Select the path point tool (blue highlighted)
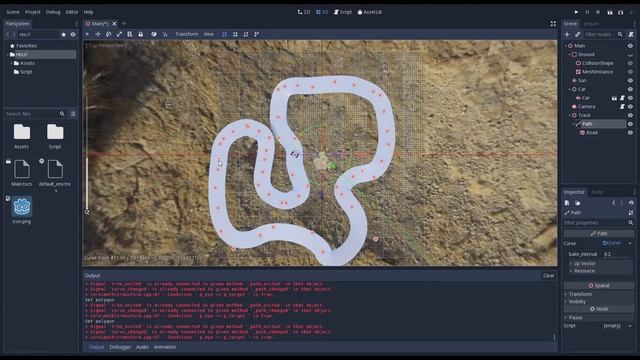 coord(224,34)
